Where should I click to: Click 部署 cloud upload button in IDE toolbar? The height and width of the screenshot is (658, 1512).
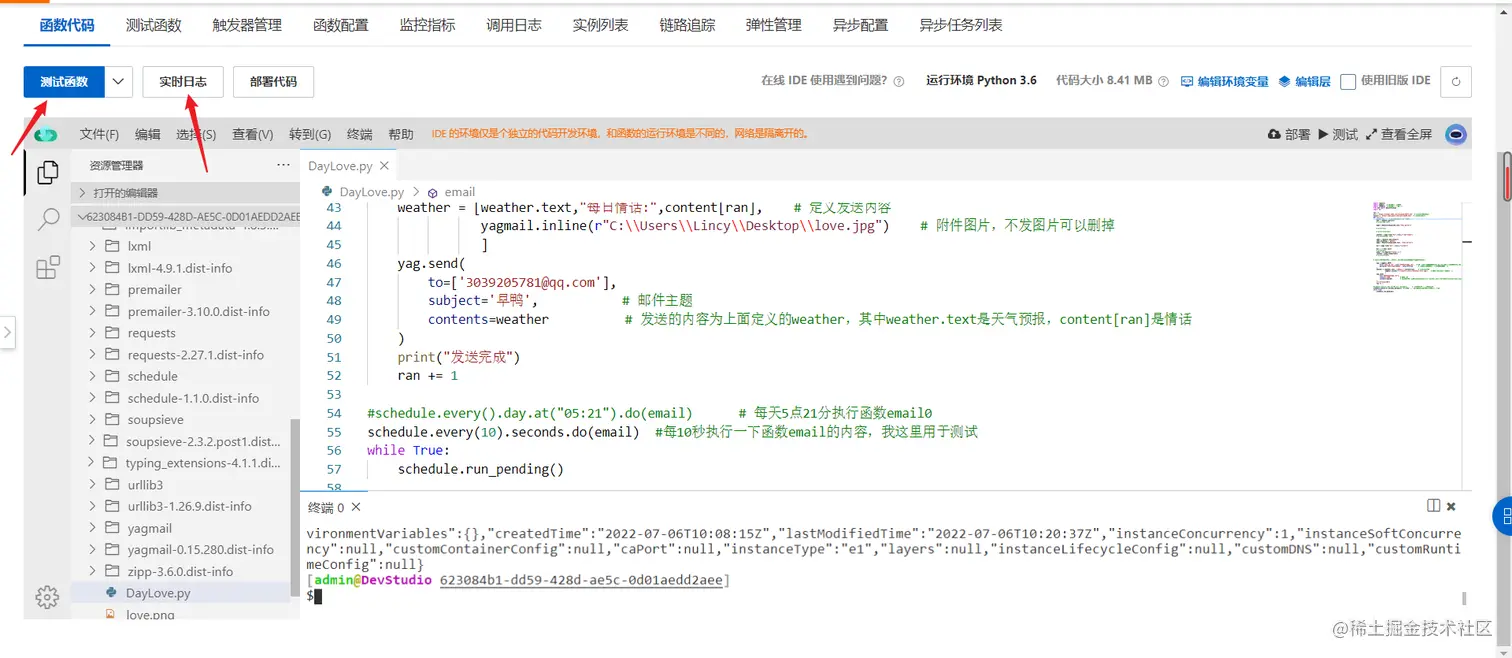[1288, 134]
